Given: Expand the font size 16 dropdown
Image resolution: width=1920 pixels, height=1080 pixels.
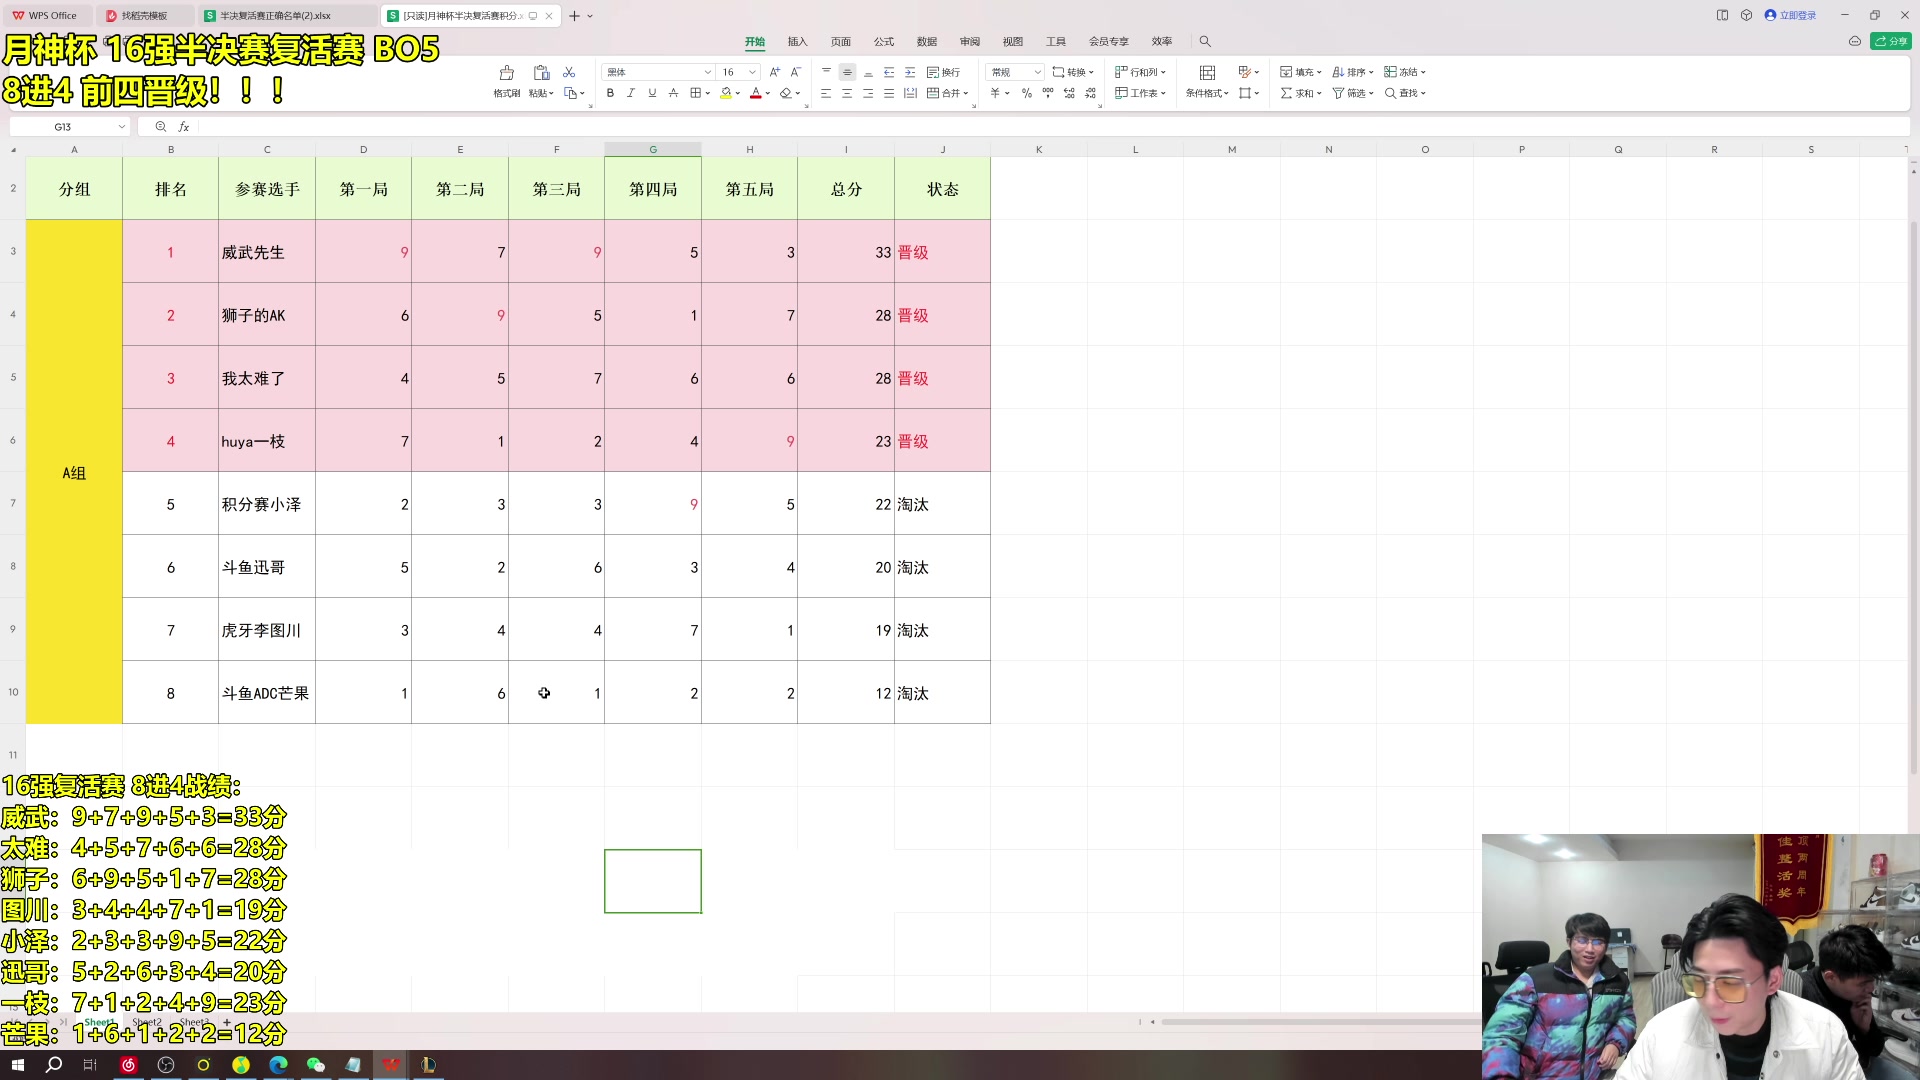Looking at the screenshot, I should coord(752,72).
